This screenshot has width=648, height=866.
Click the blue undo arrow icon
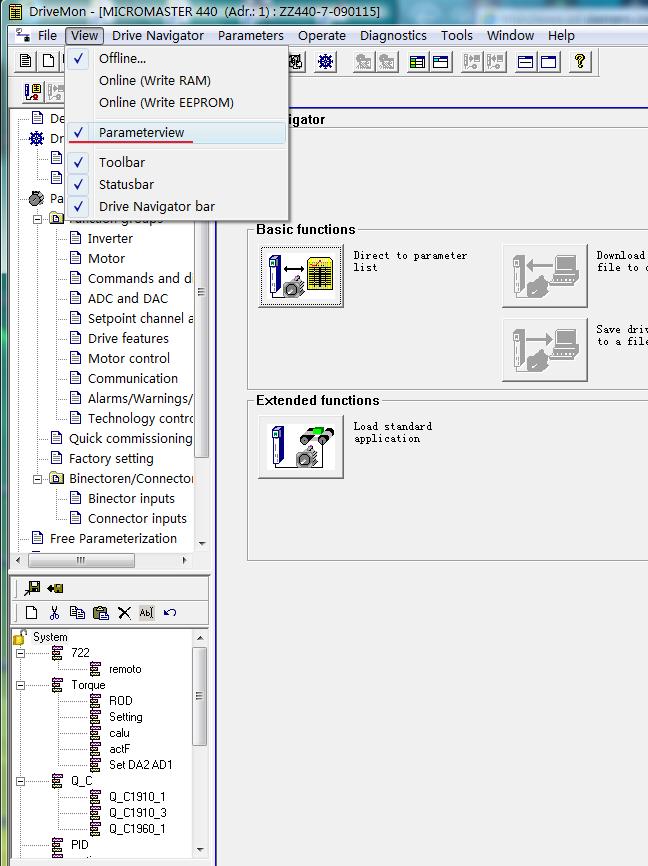point(170,612)
